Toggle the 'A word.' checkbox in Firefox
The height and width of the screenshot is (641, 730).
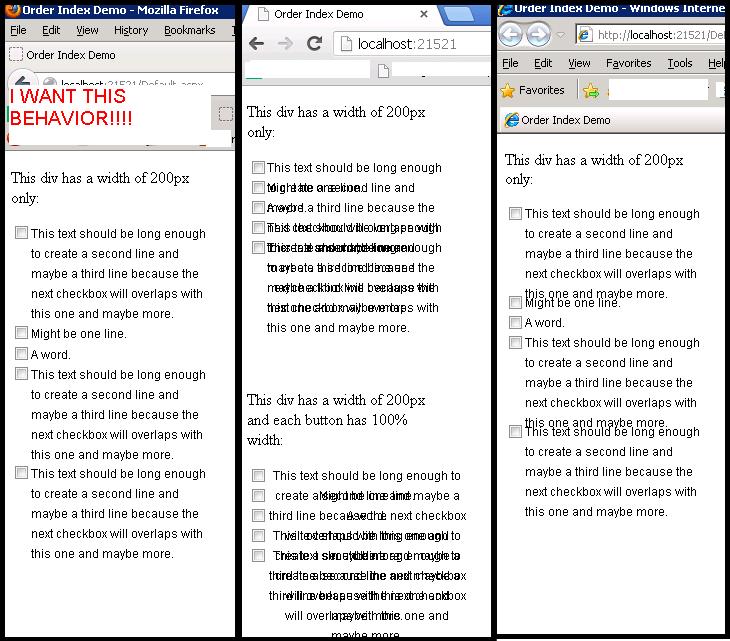(x=21, y=353)
